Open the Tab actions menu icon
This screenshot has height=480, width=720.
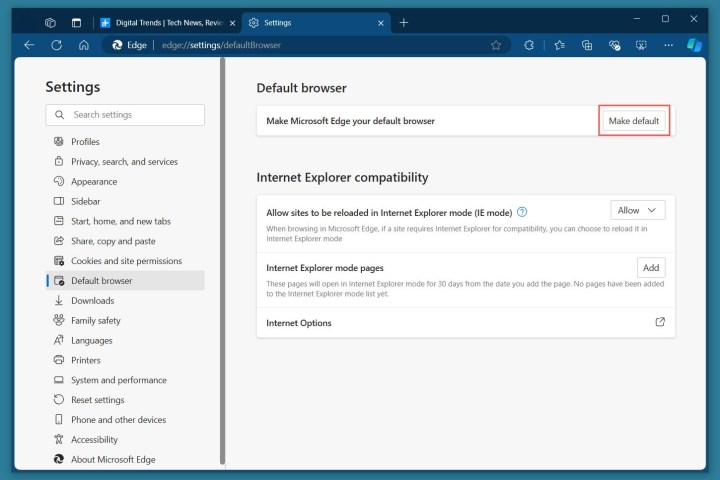click(77, 22)
